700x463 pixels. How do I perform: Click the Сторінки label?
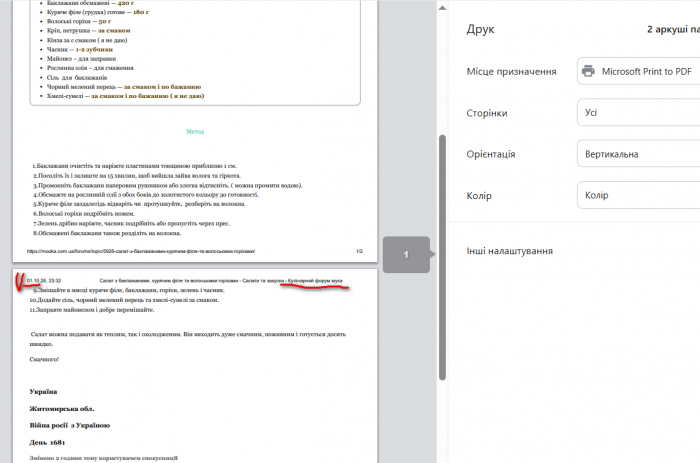pyautogui.click(x=487, y=113)
